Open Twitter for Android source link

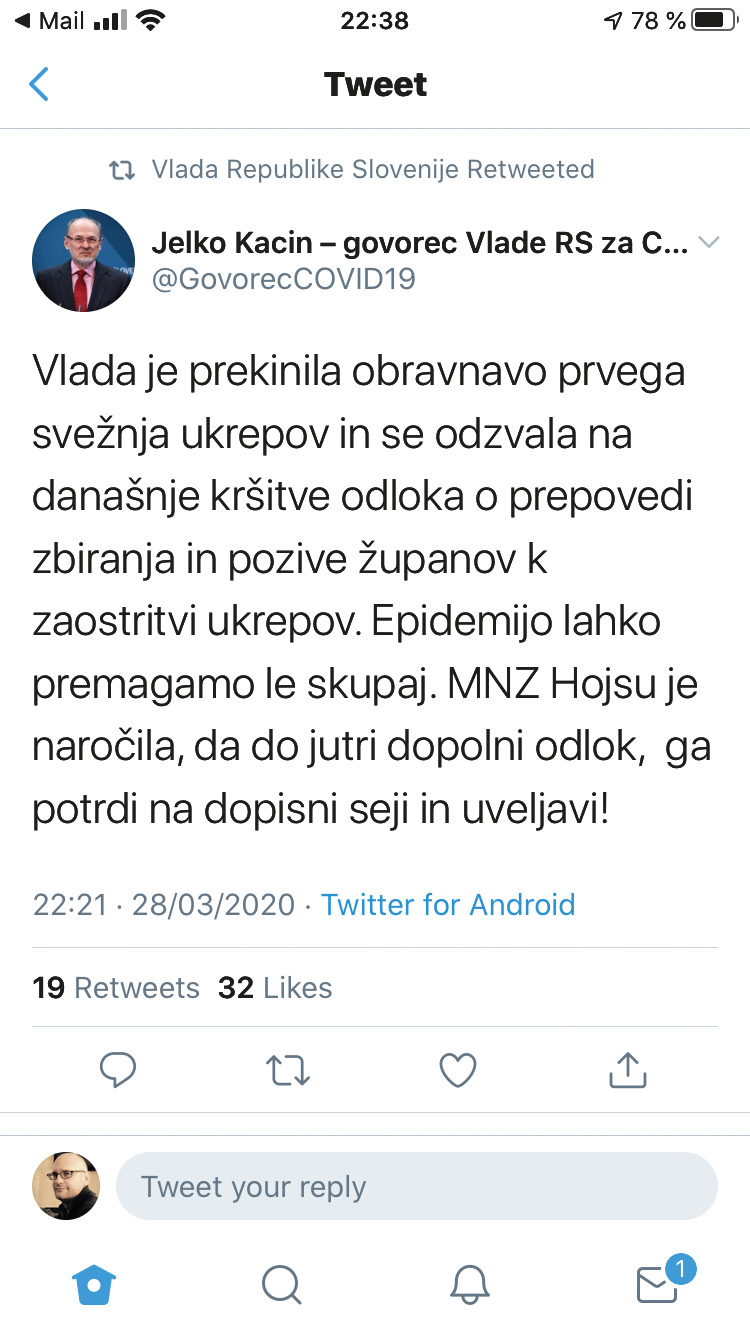coord(448,905)
